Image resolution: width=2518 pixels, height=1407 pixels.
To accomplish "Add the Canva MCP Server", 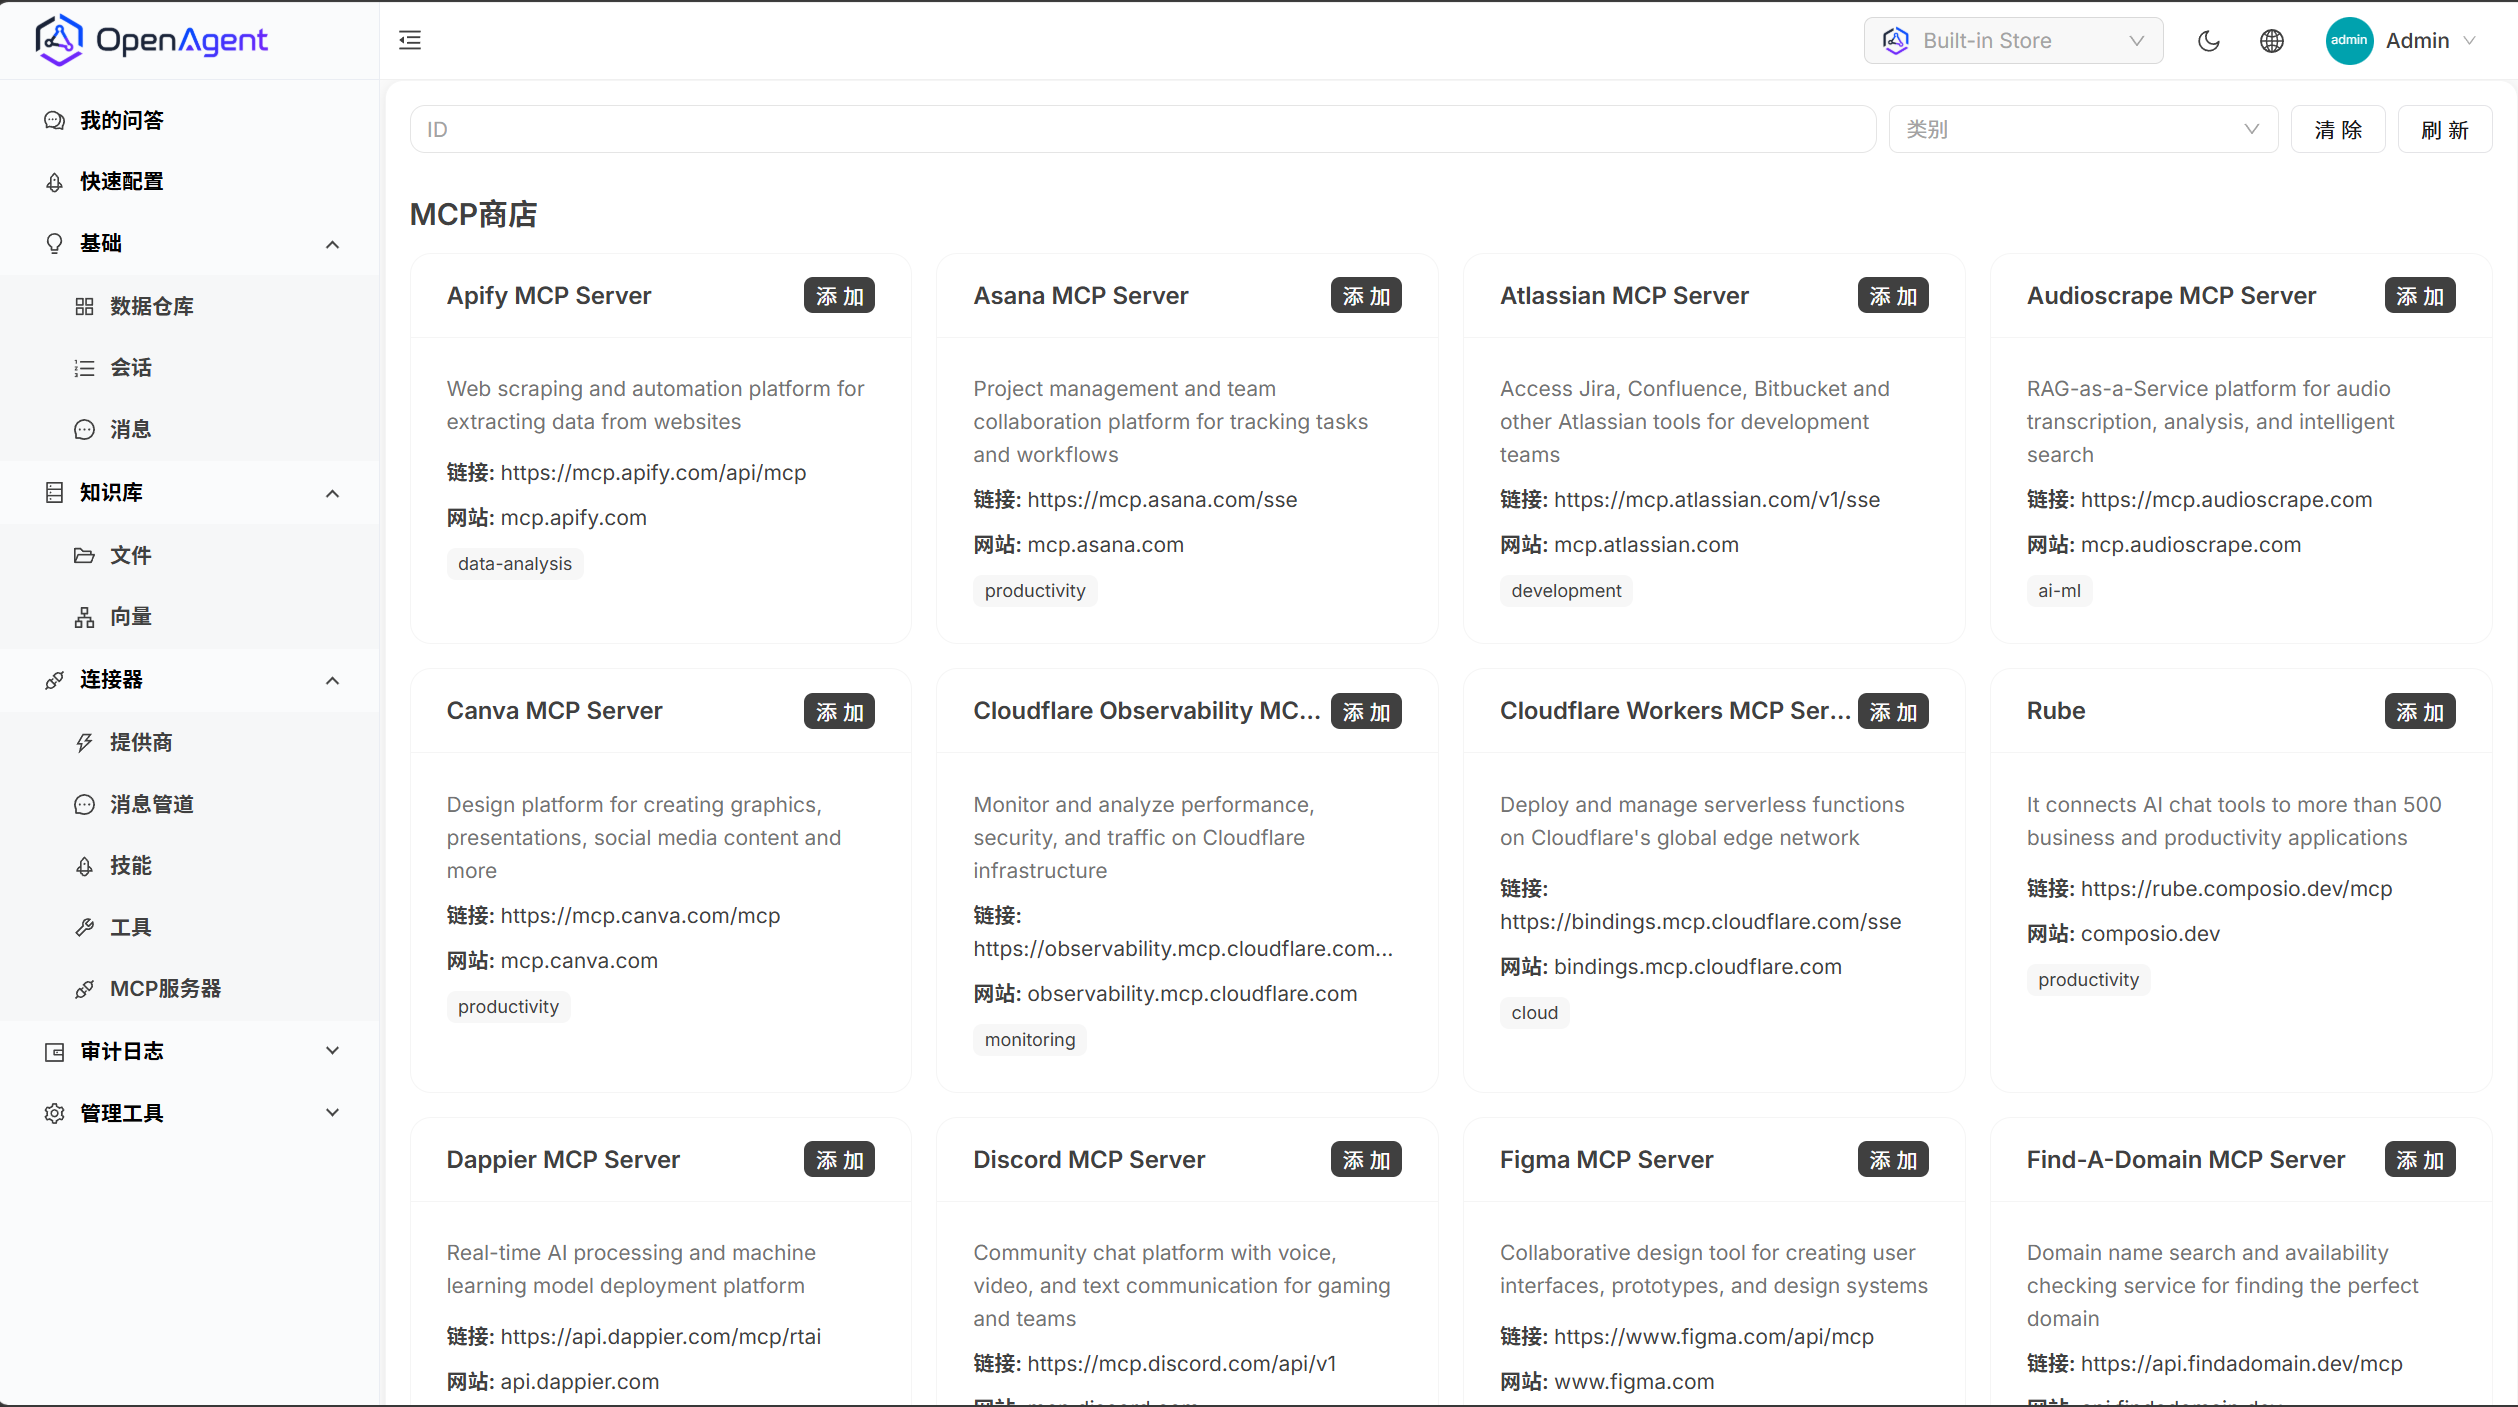I will [x=840, y=711].
